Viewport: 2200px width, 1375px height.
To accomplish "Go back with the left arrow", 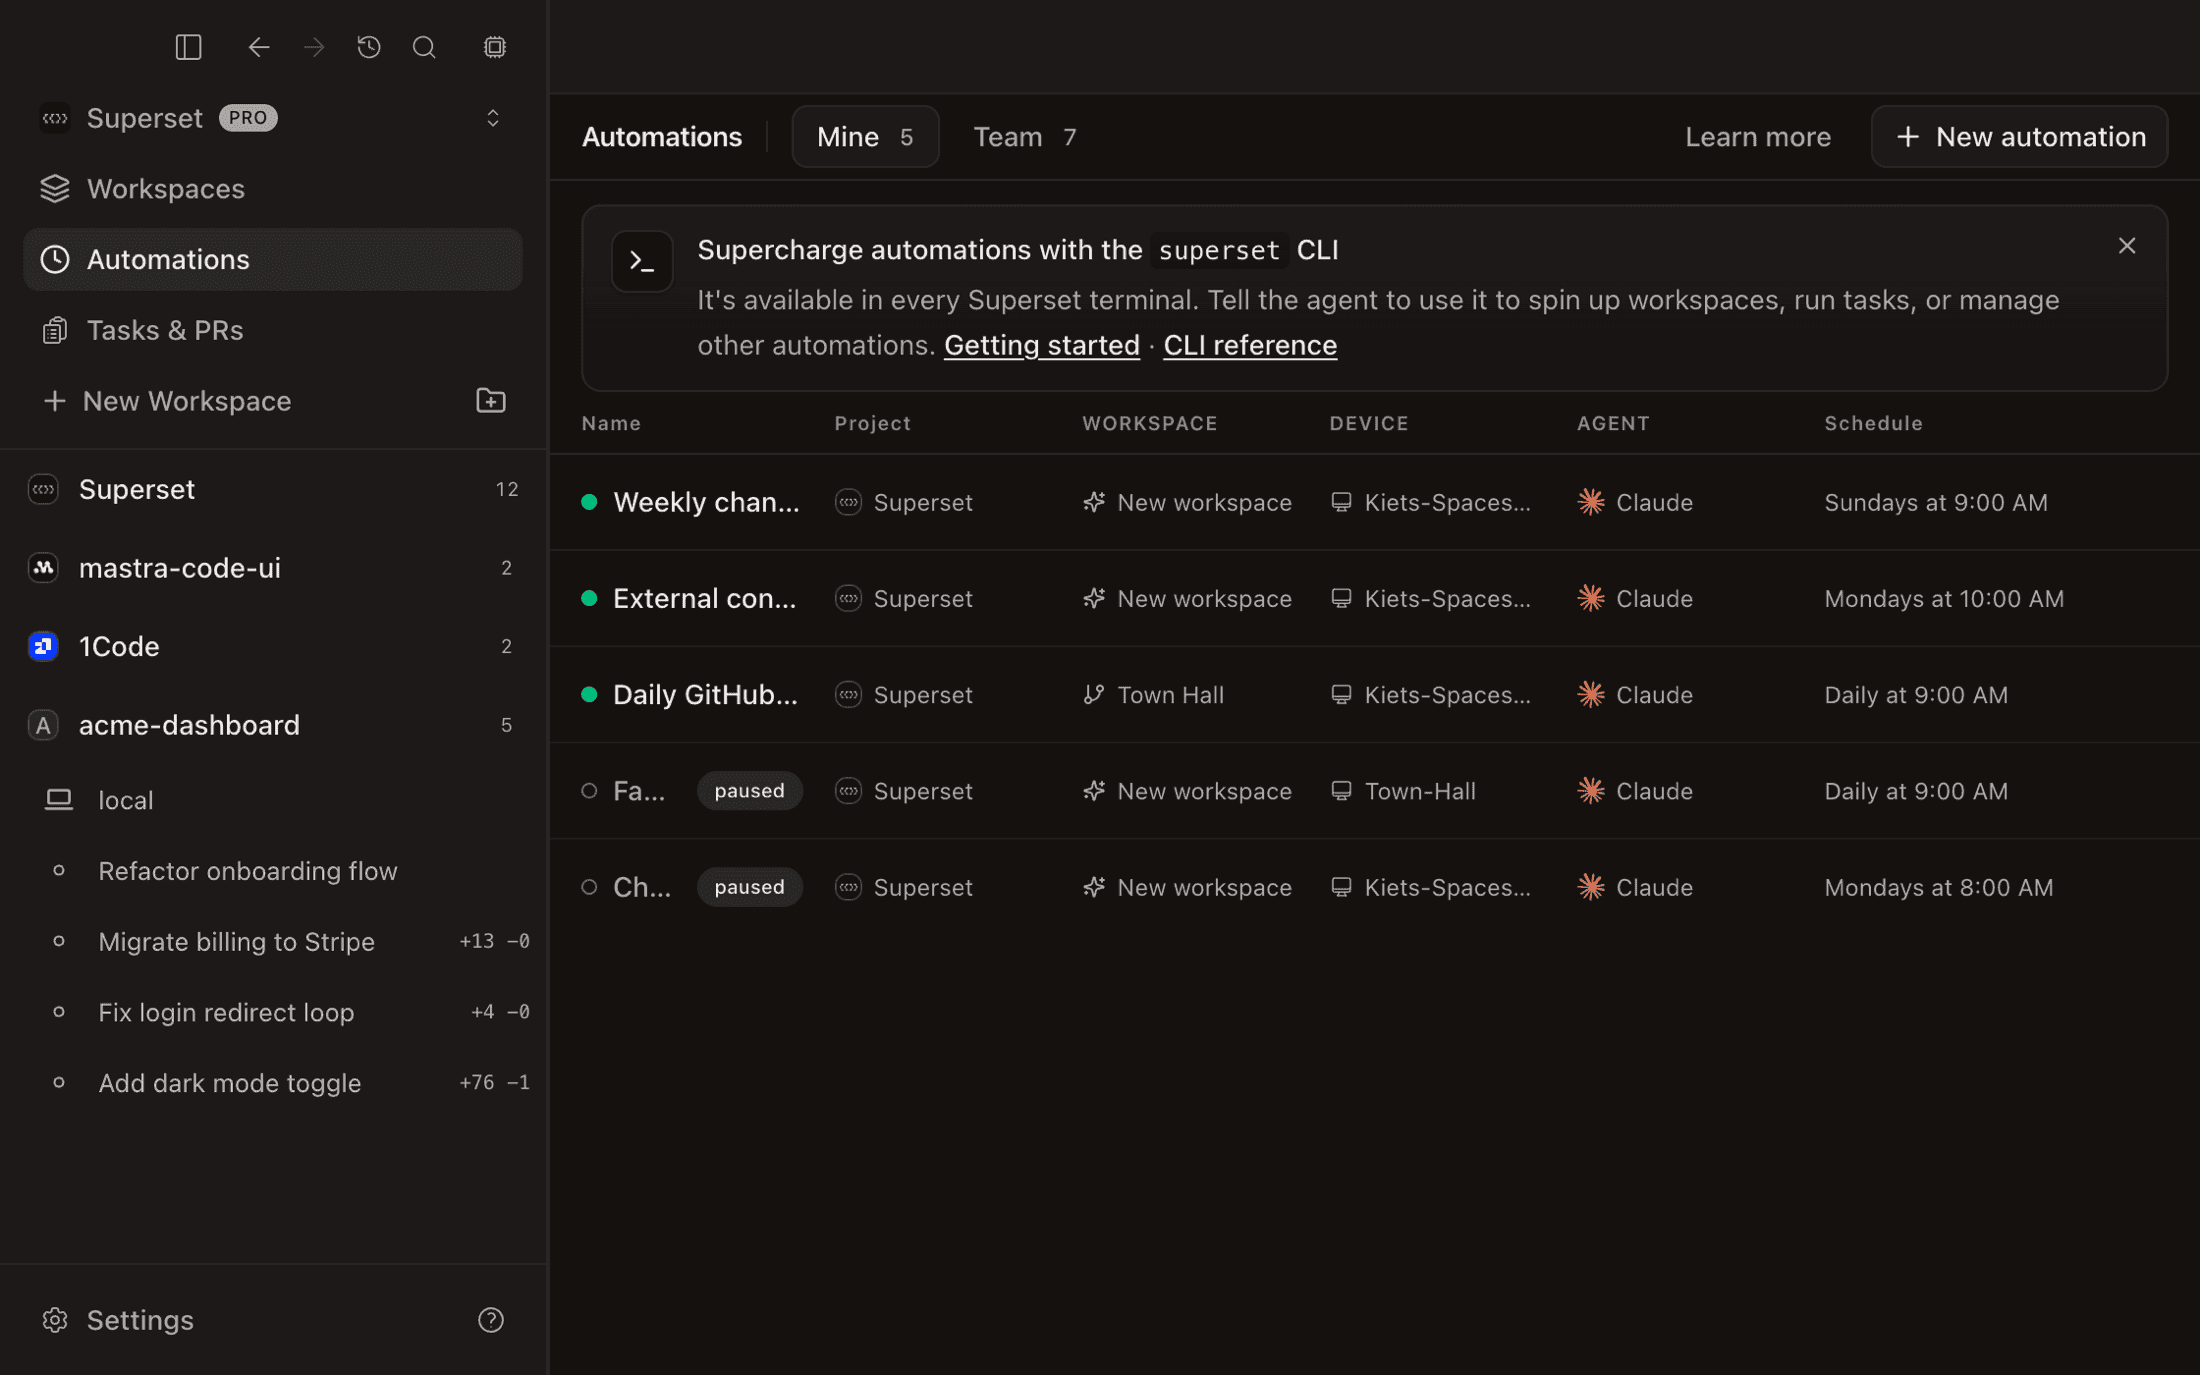I will 259,47.
